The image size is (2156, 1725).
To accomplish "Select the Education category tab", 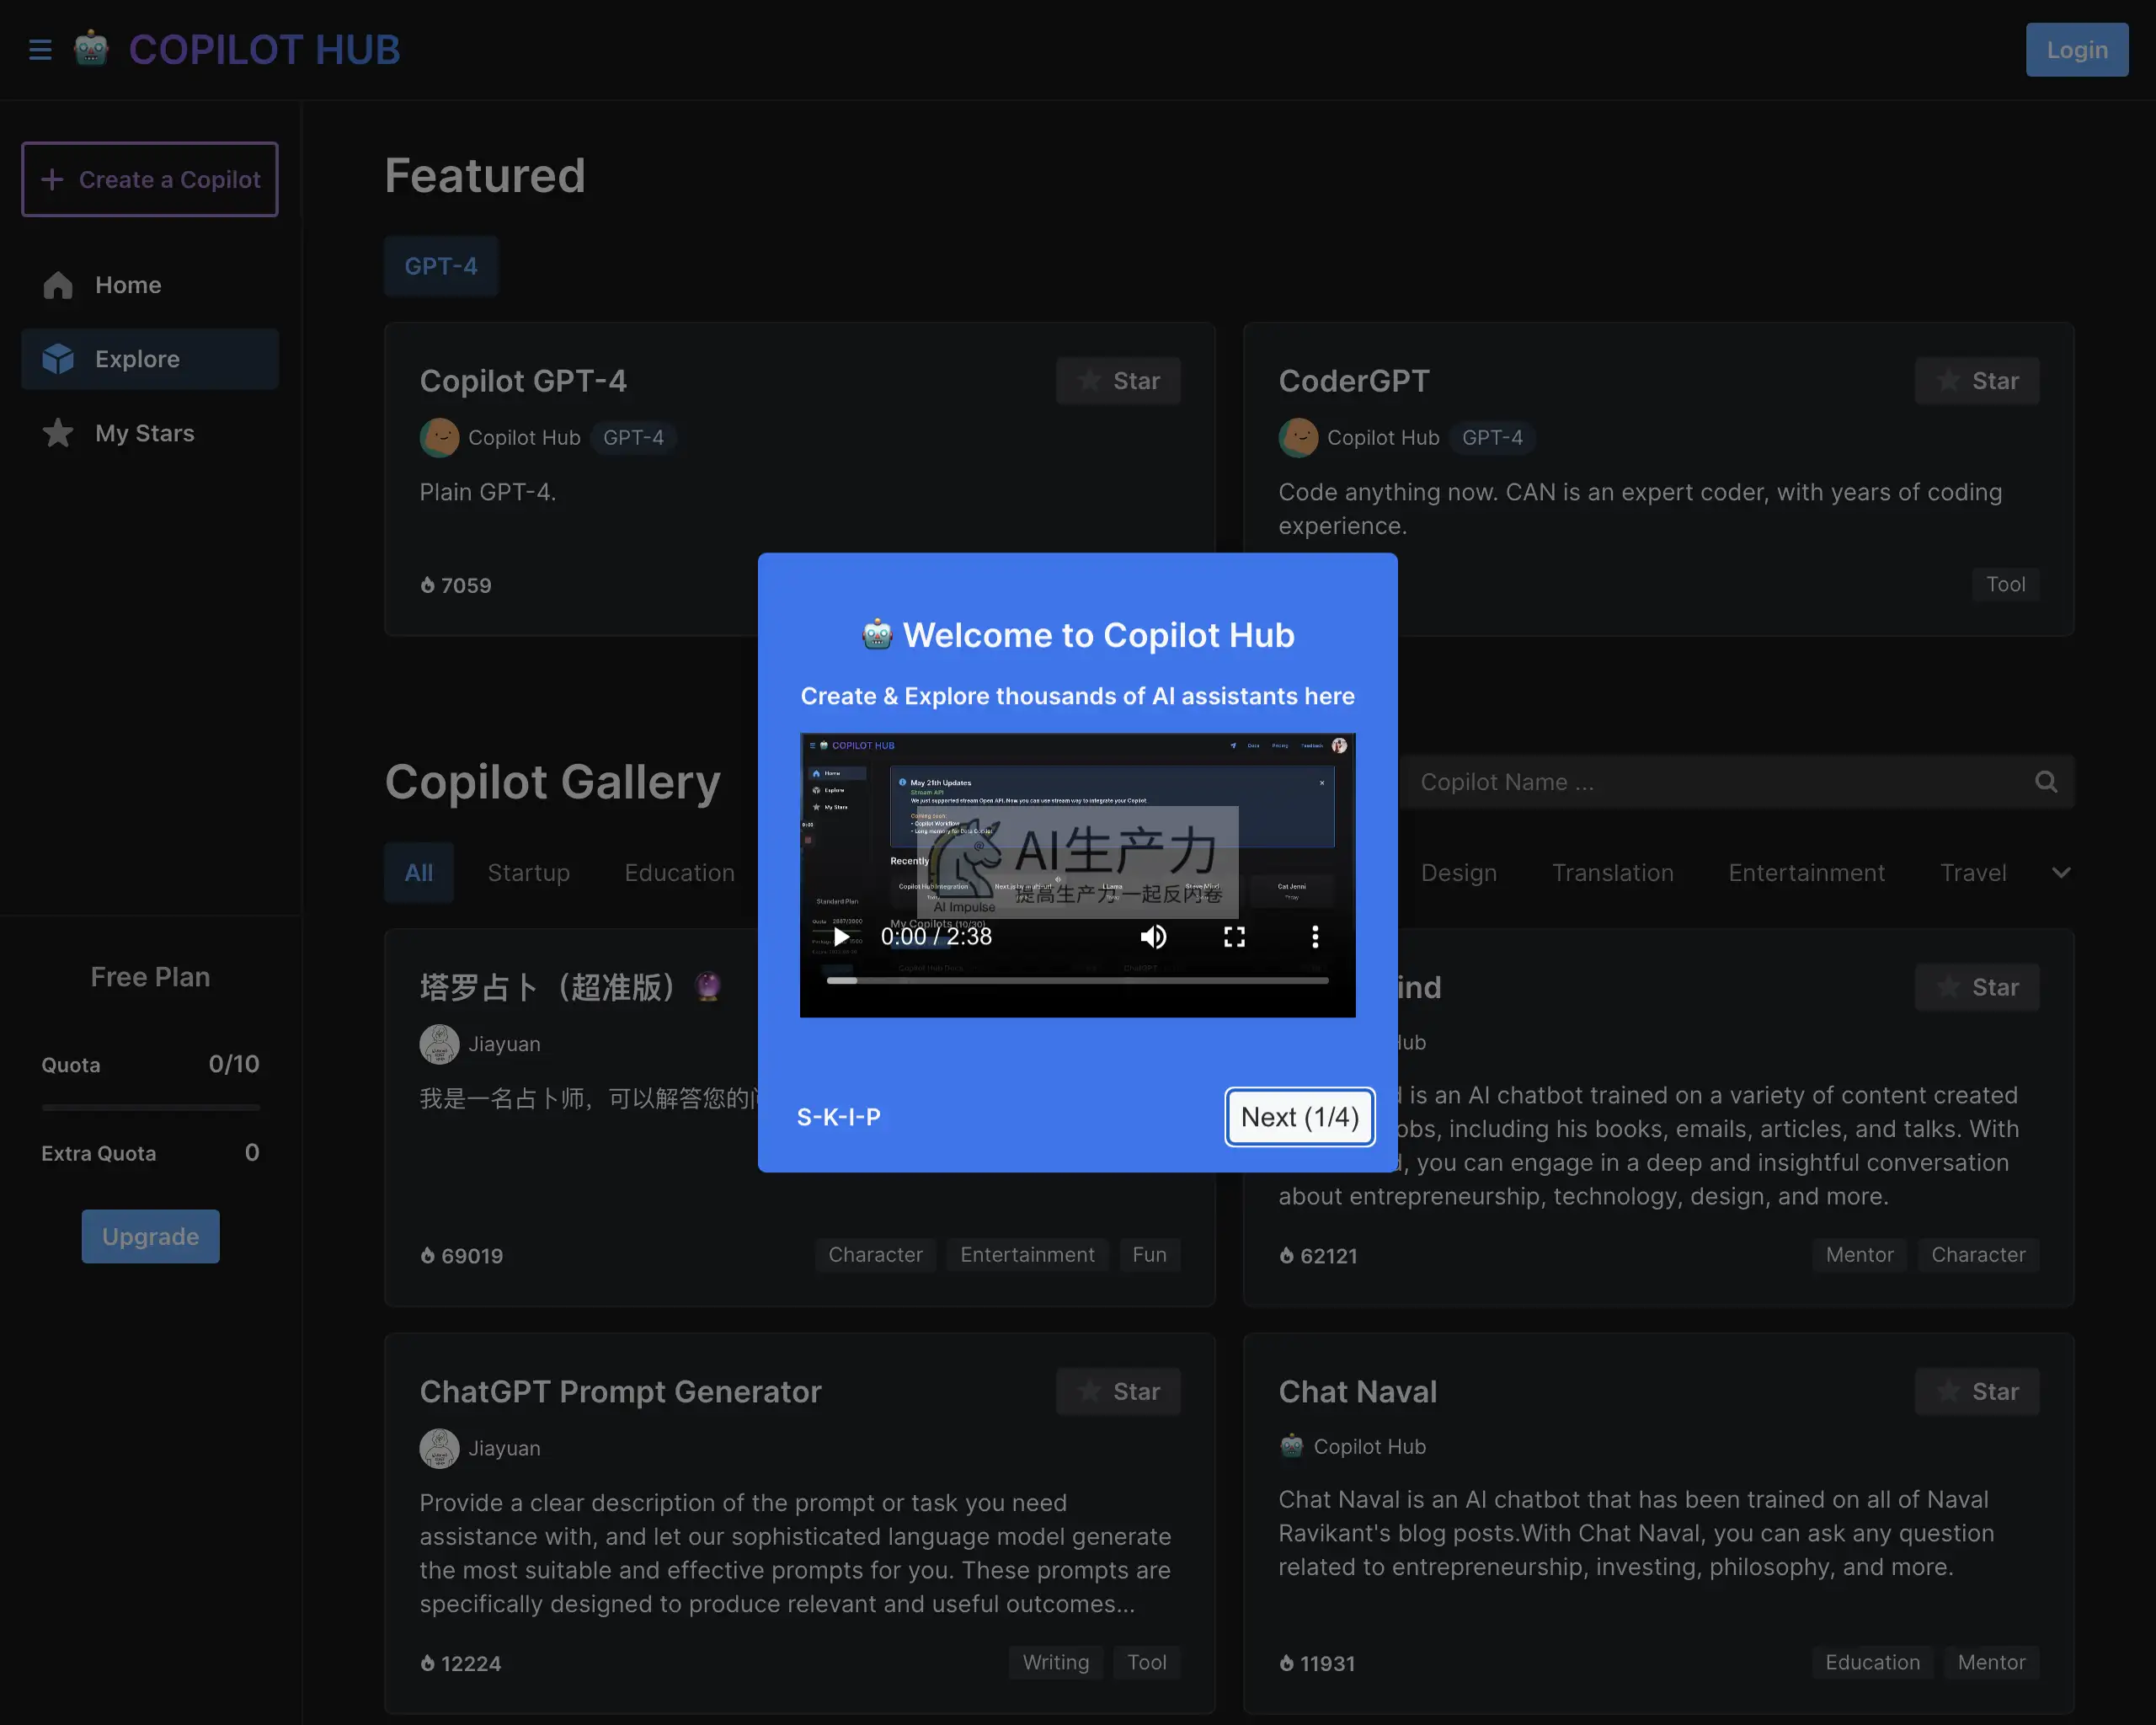I will 679,873.
